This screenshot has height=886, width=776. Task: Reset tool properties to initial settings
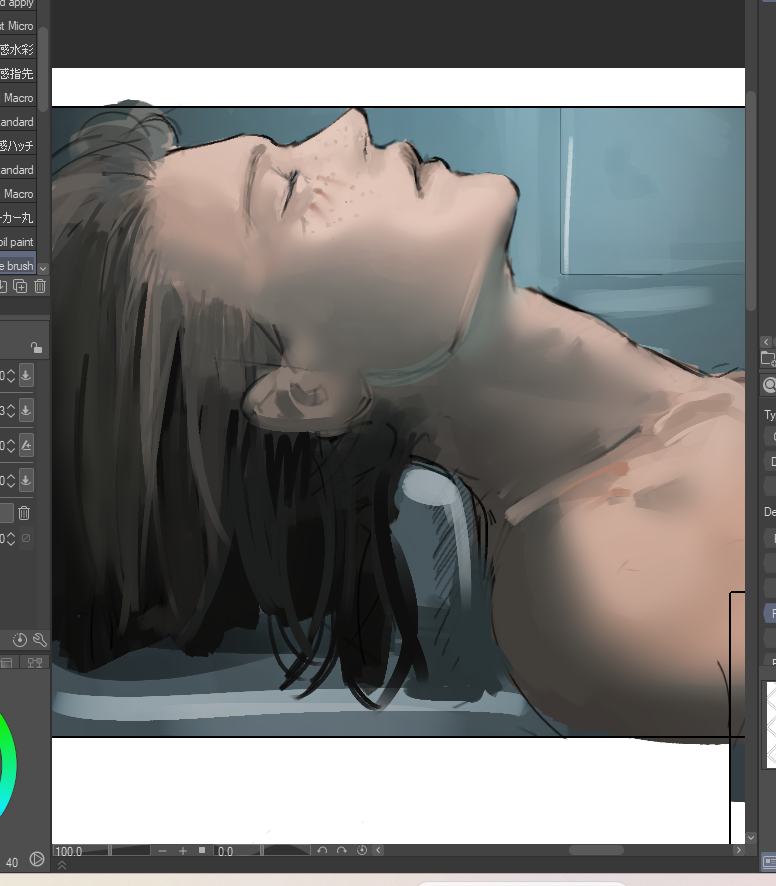[x=20, y=640]
